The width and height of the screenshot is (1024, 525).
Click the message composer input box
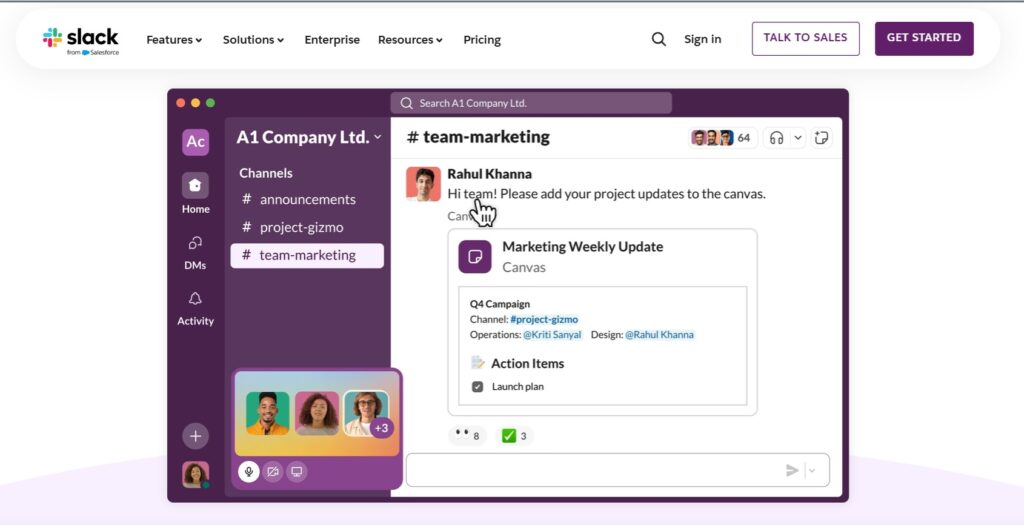click(617, 470)
